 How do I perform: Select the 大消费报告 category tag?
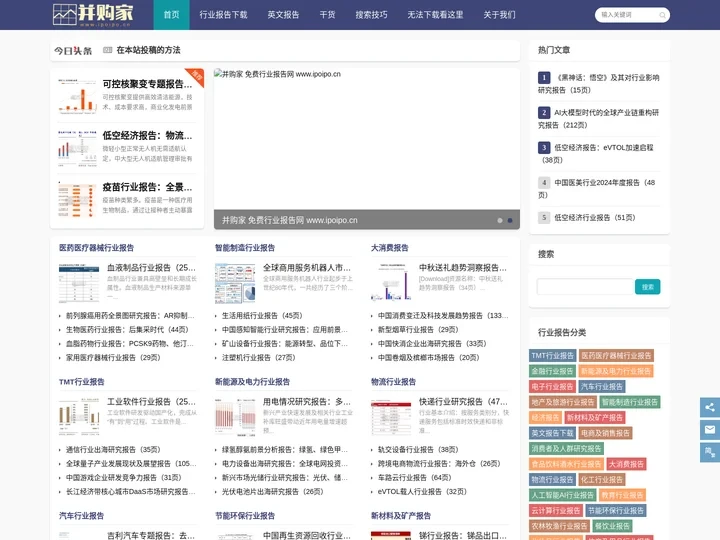point(626,464)
